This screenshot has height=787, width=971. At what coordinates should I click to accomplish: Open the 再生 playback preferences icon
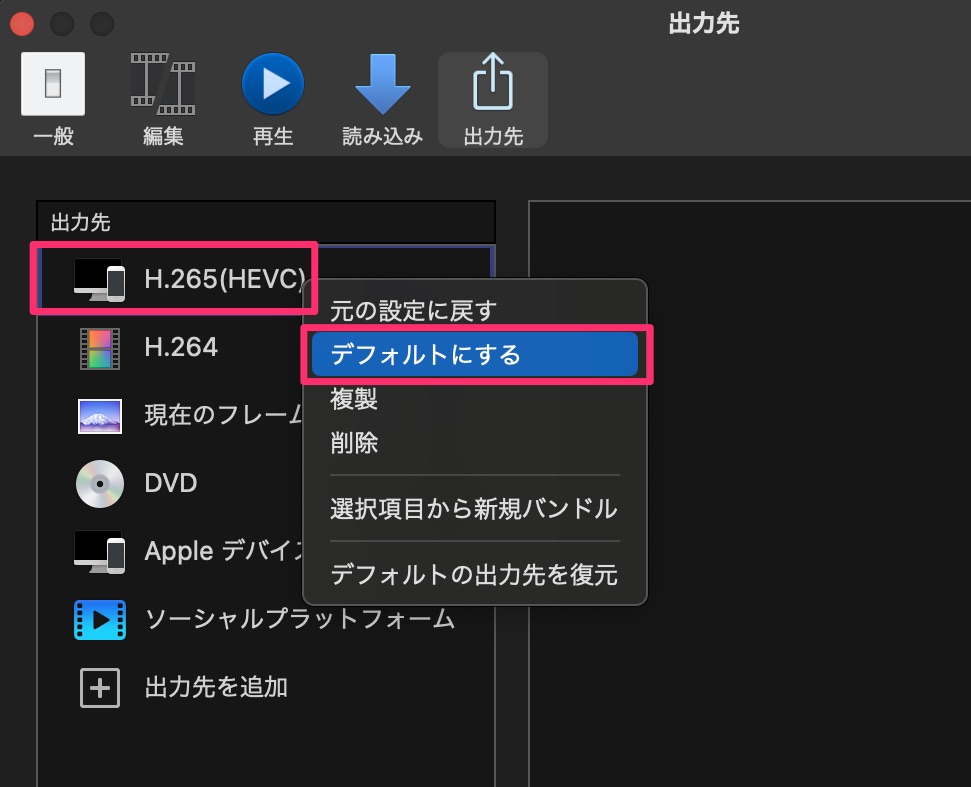coord(272,84)
